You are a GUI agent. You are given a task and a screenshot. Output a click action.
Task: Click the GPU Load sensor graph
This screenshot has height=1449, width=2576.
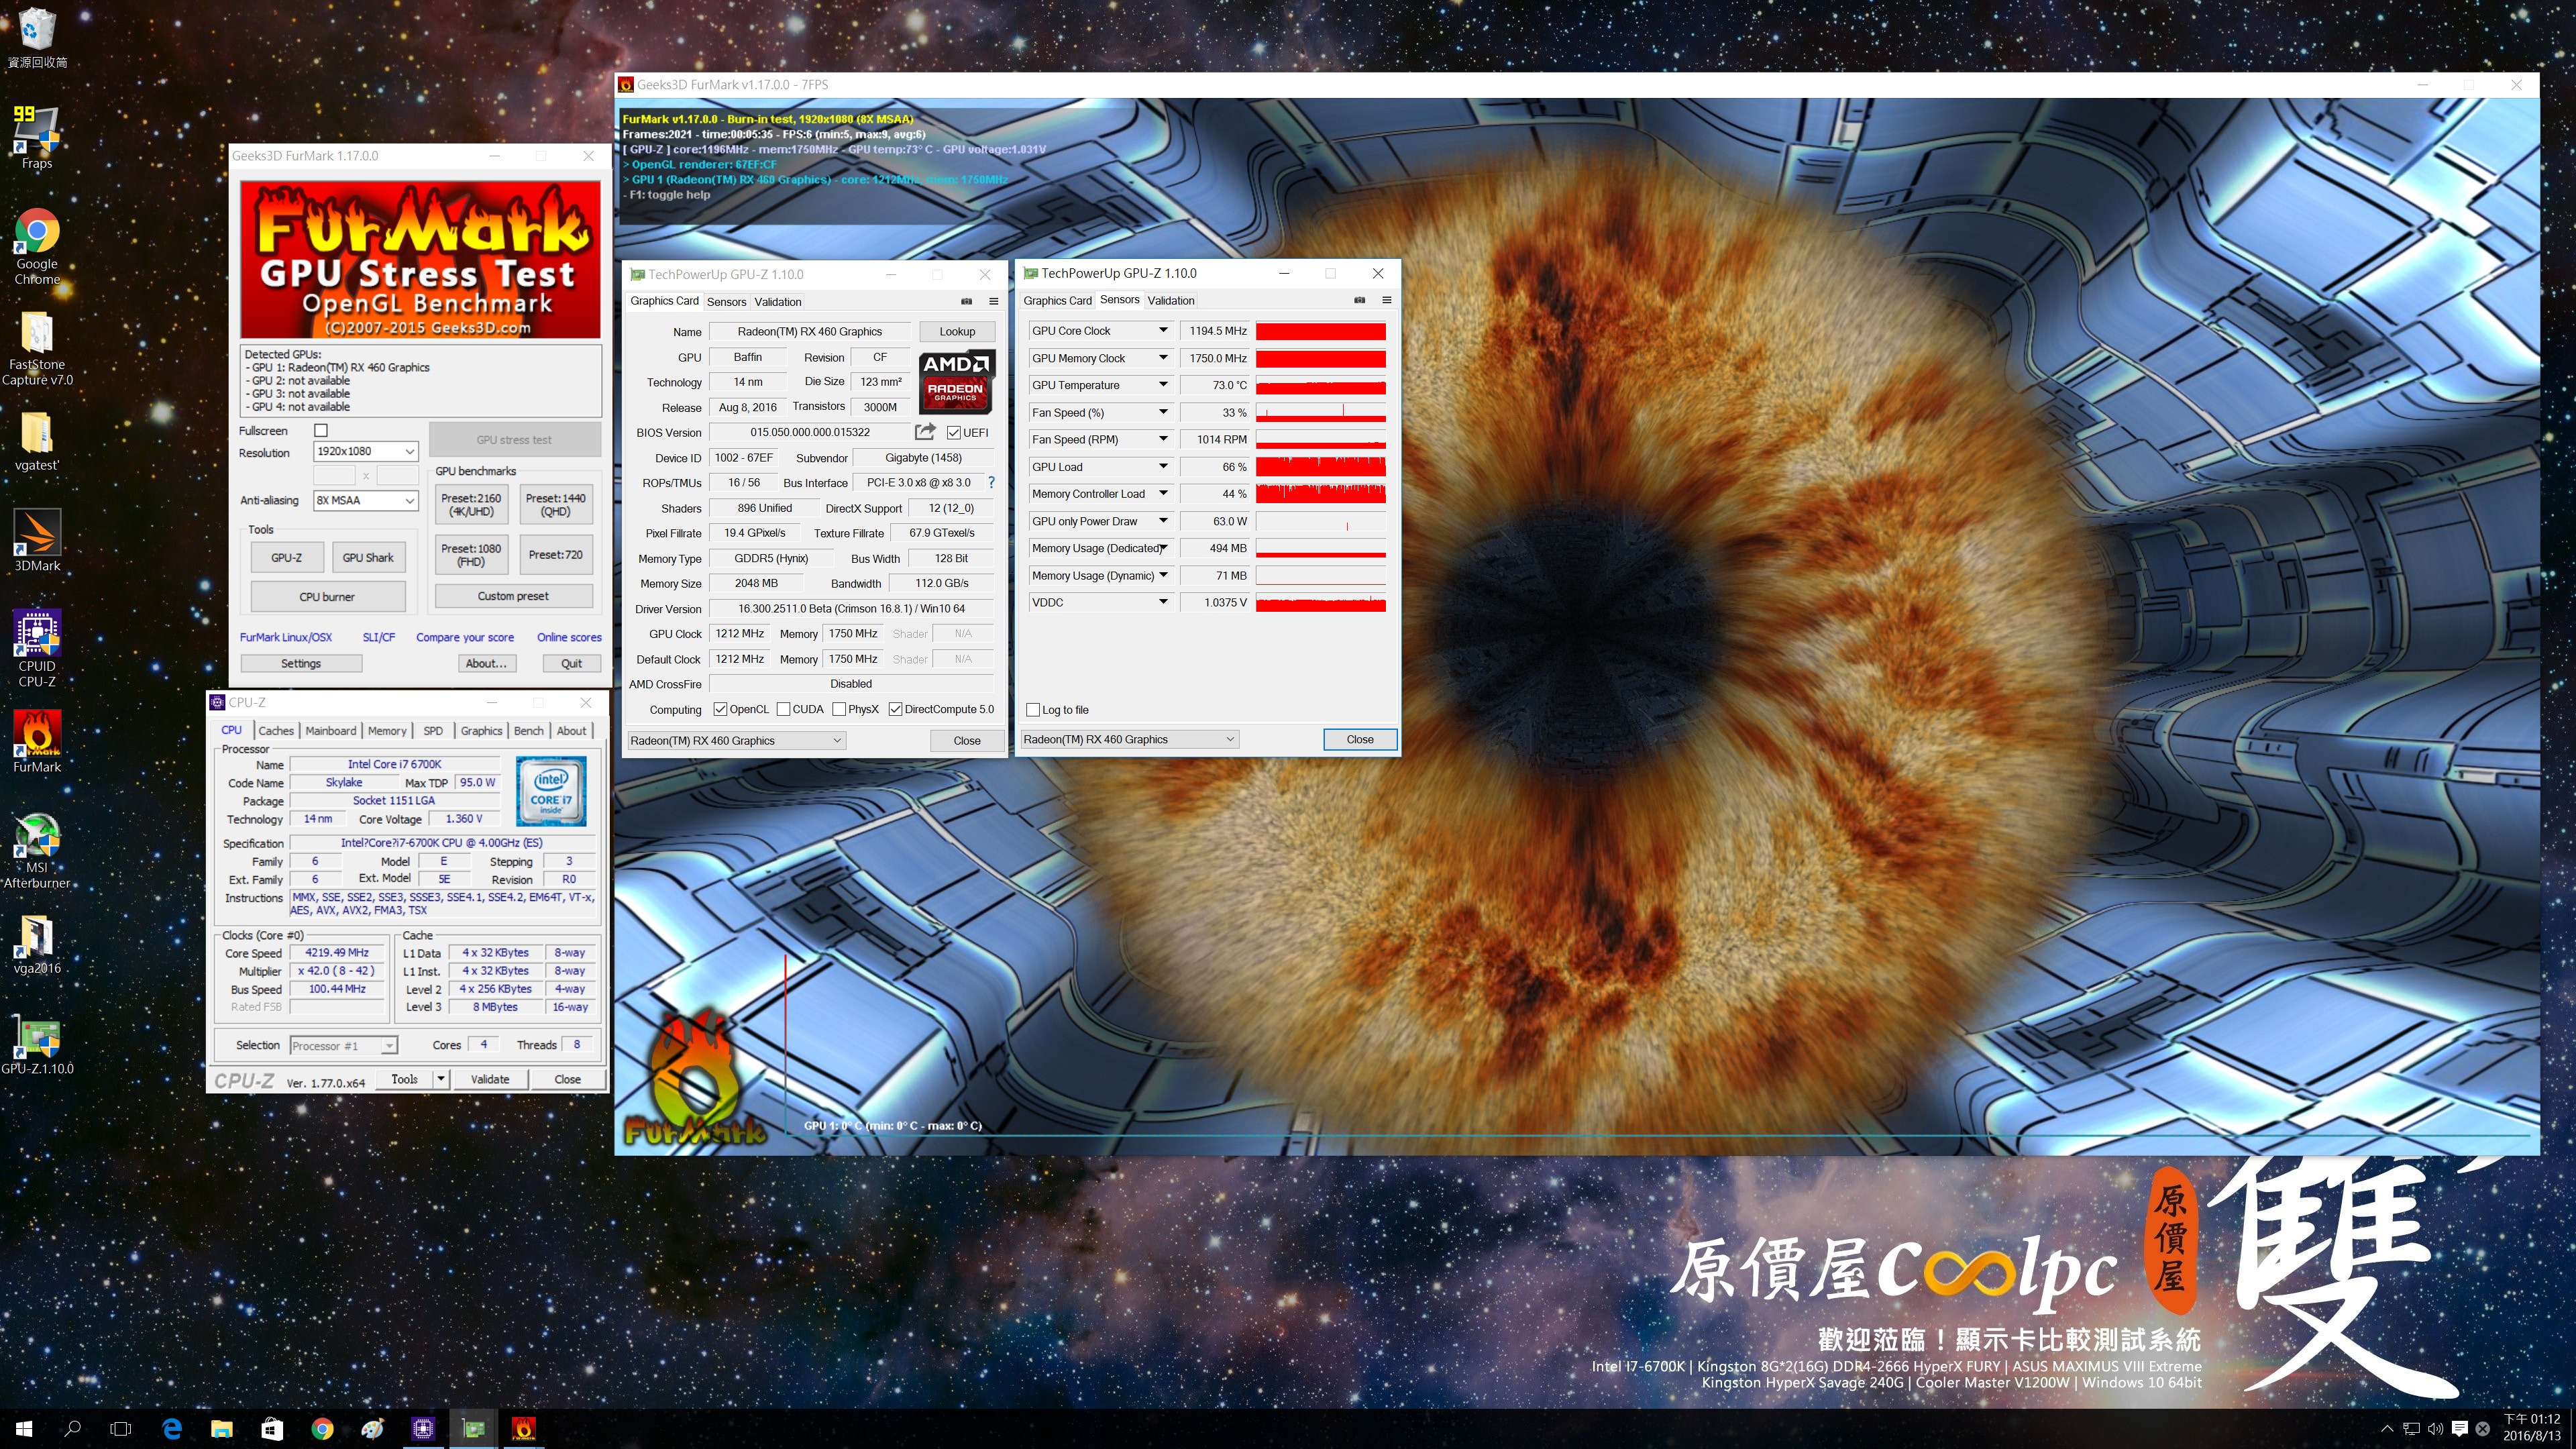point(1320,467)
